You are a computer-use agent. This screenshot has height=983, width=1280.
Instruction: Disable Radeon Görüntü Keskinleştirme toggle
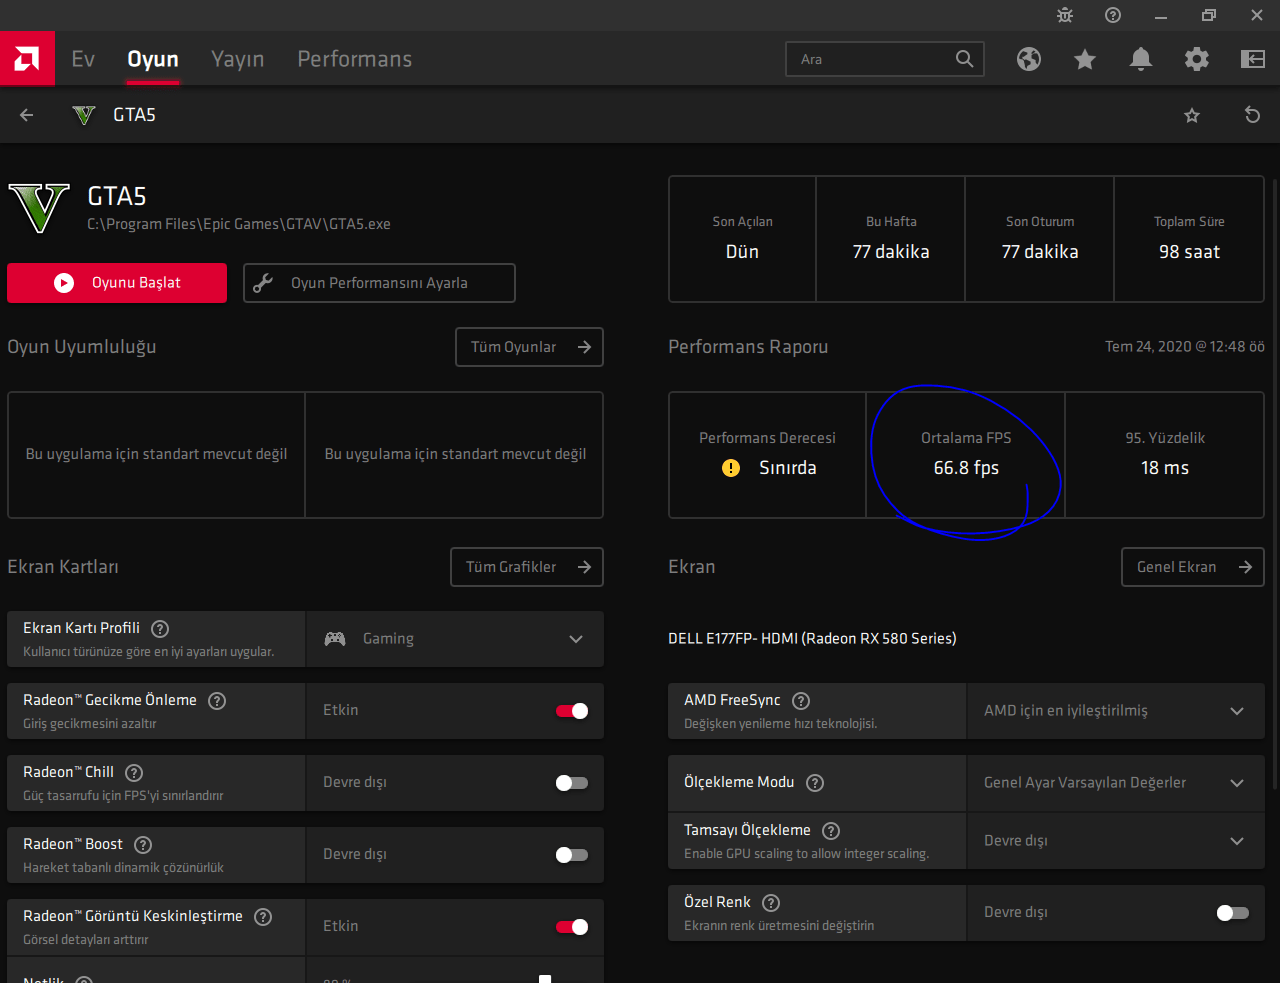pos(572,927)
